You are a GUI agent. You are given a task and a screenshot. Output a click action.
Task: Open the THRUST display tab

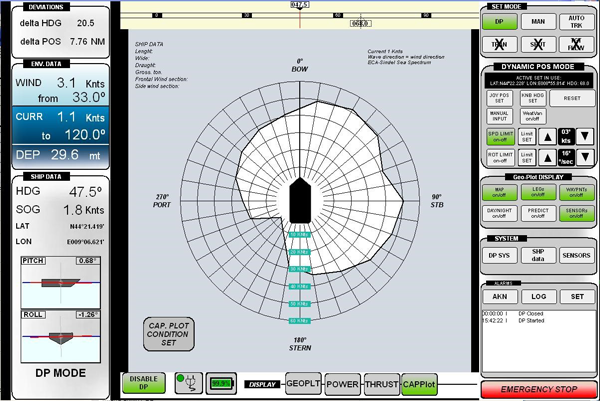[382, 383]
